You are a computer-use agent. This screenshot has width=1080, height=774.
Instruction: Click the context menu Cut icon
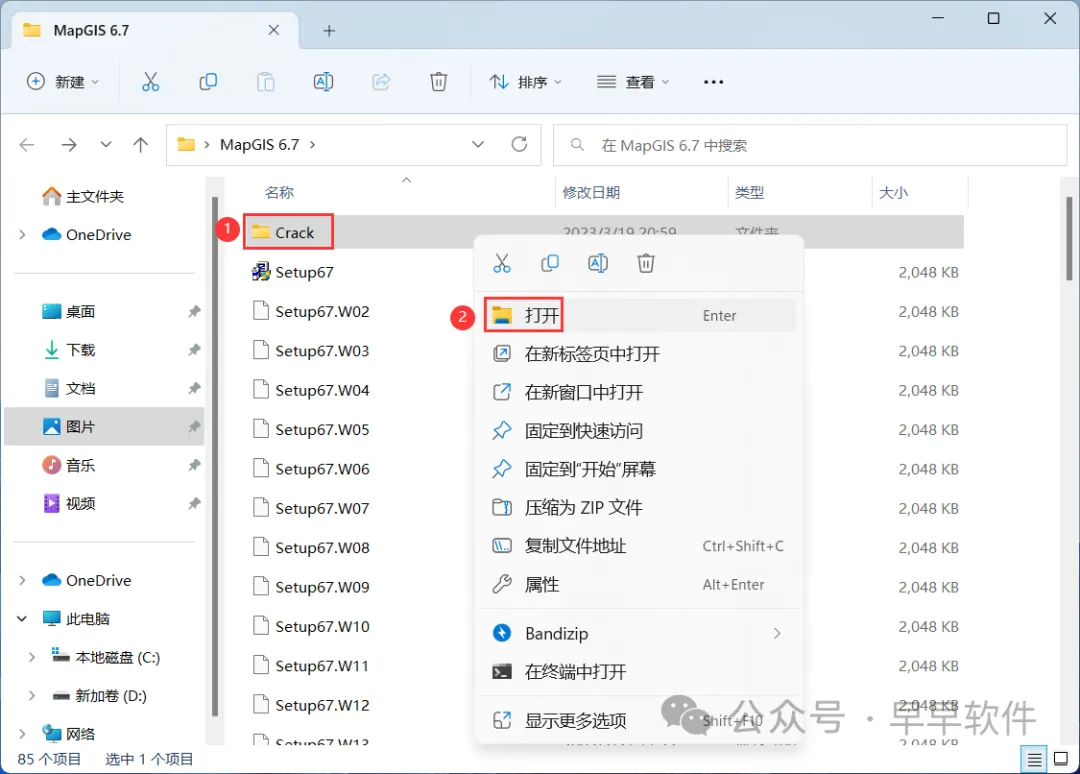click(x=501, y=263)
